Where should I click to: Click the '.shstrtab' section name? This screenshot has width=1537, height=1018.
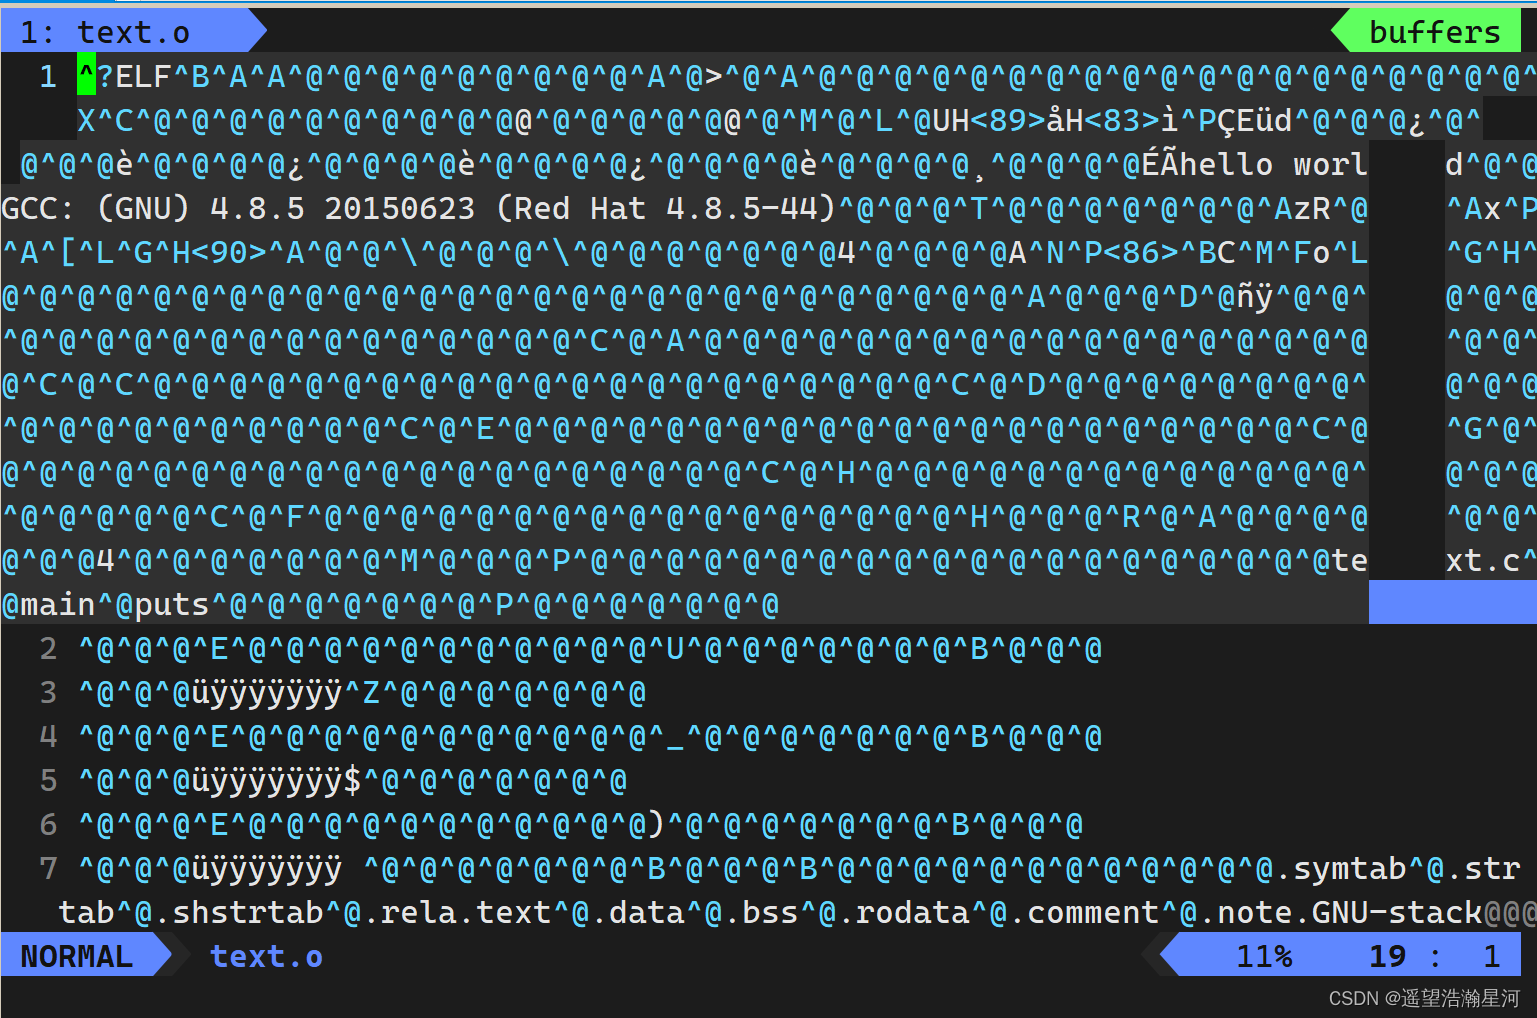238,912
